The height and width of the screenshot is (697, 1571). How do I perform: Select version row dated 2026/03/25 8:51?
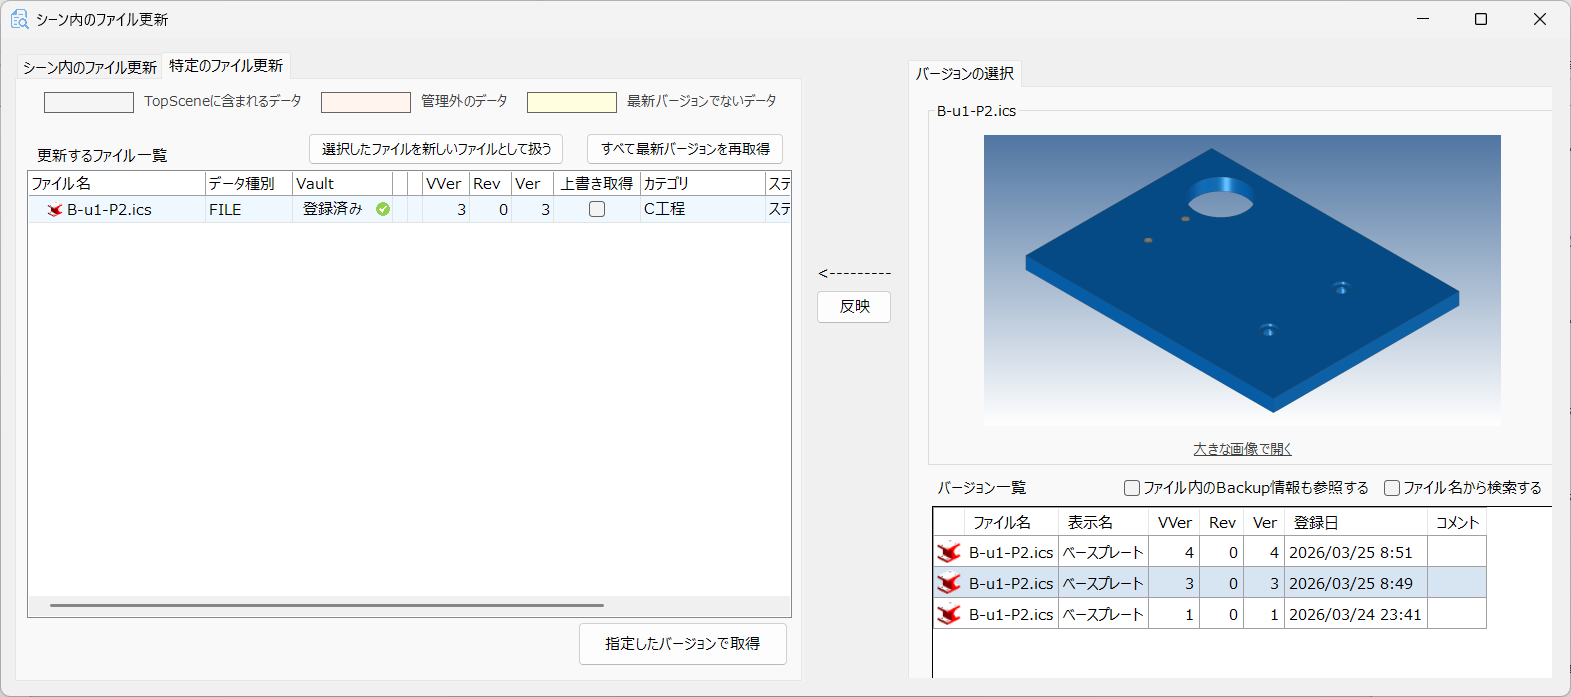pos(1210,552)
